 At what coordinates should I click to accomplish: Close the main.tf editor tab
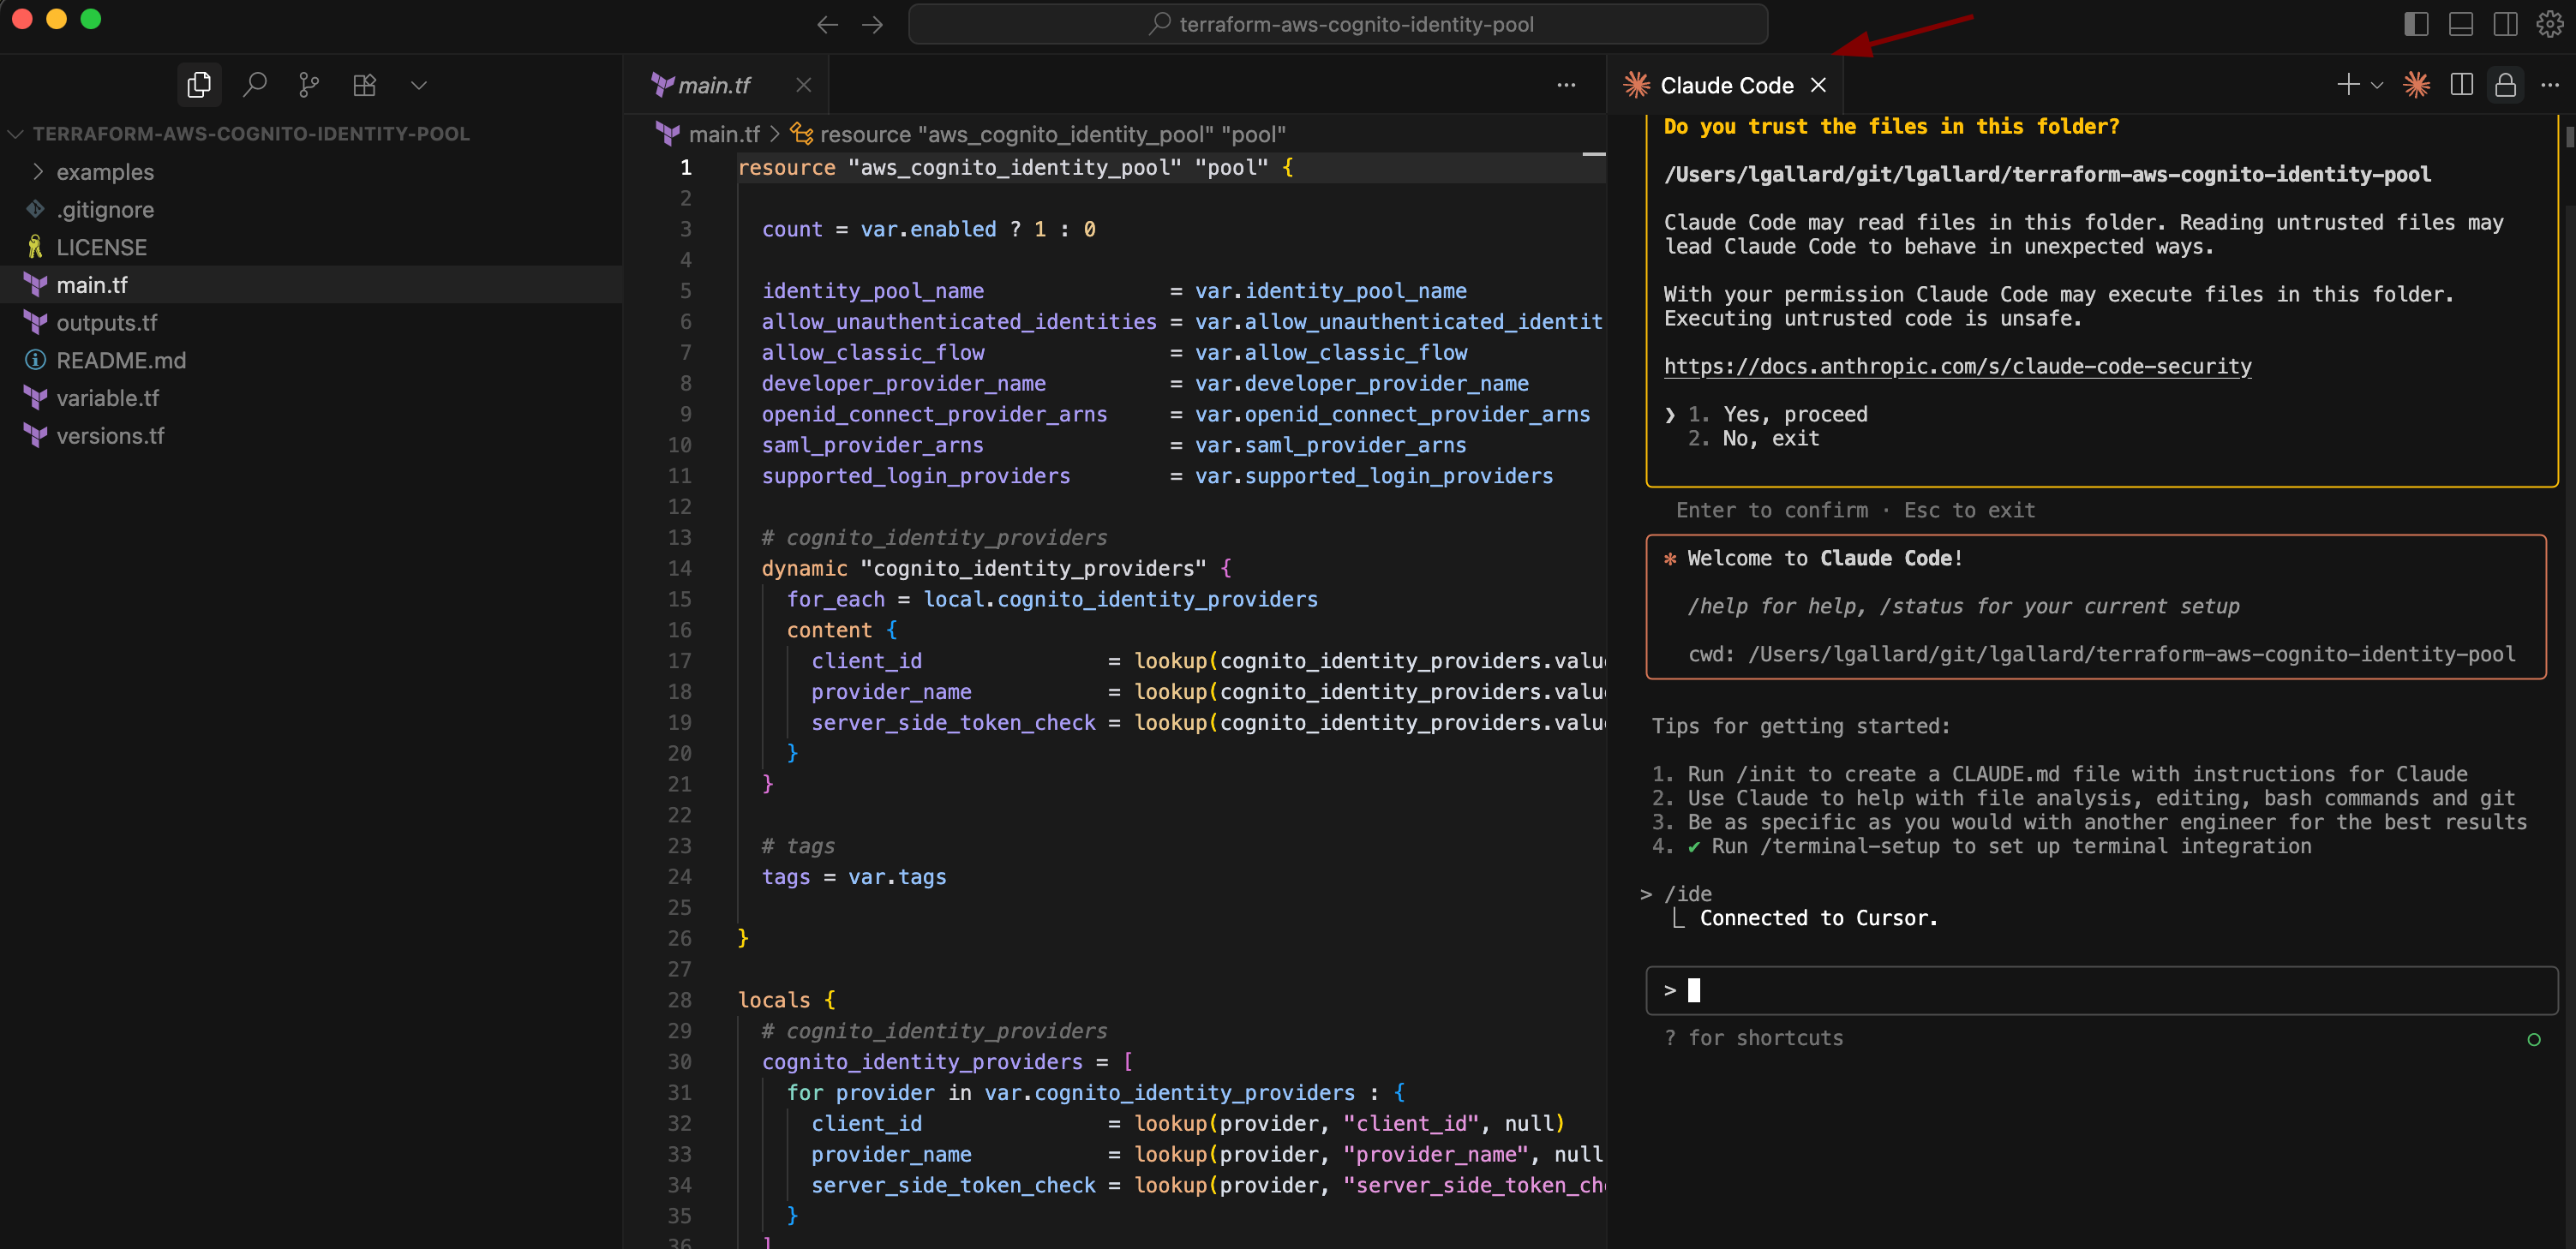[803, 85]
